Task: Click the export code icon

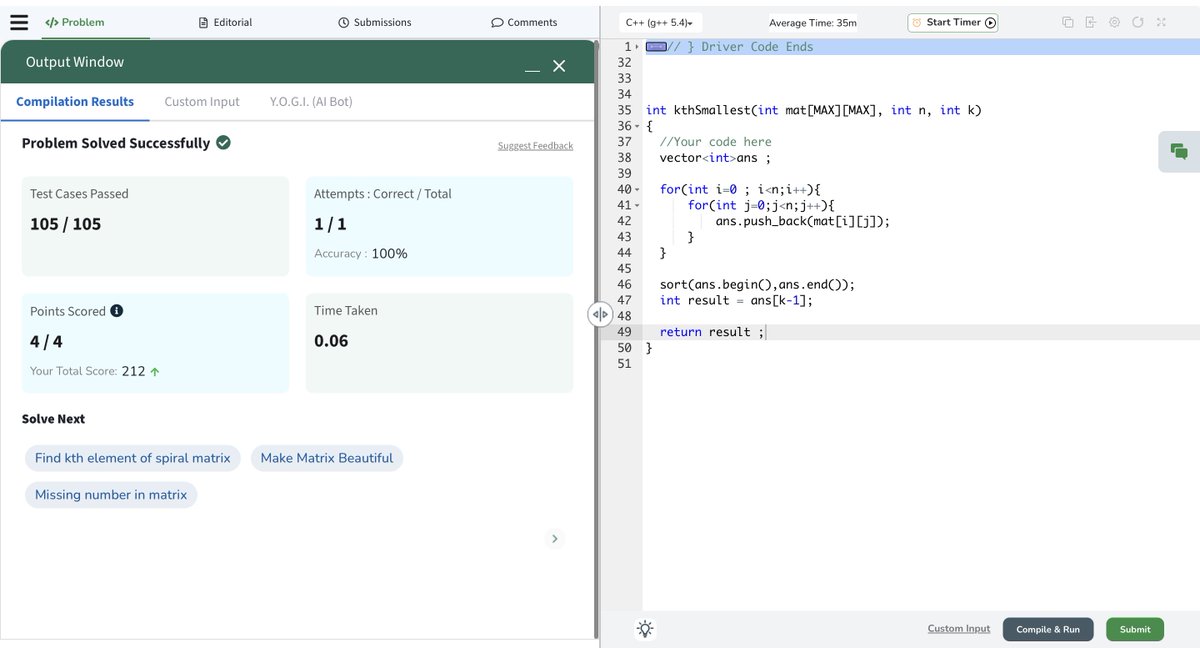Action: coord(1090,22)
